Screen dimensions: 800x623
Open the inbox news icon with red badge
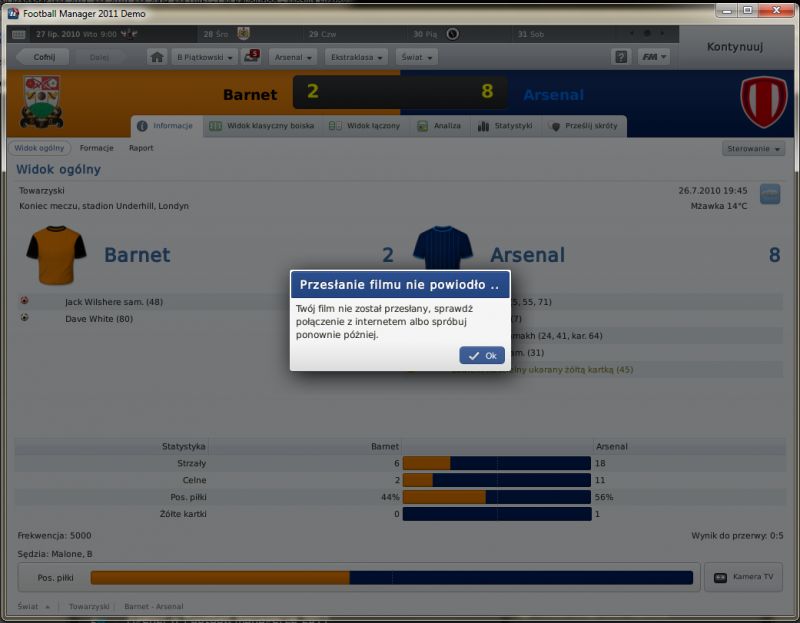pyautogui.click(x=252, y=56)
